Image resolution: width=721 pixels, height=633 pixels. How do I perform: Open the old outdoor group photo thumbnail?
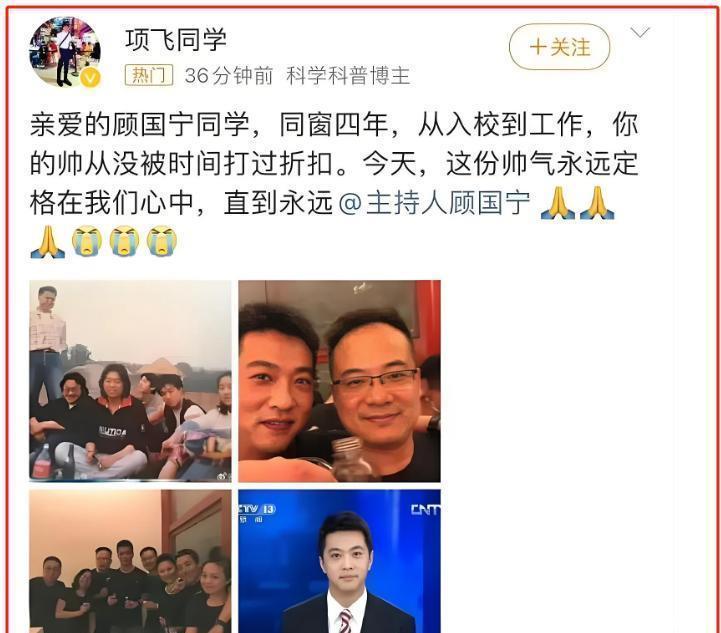coord(131,381)
